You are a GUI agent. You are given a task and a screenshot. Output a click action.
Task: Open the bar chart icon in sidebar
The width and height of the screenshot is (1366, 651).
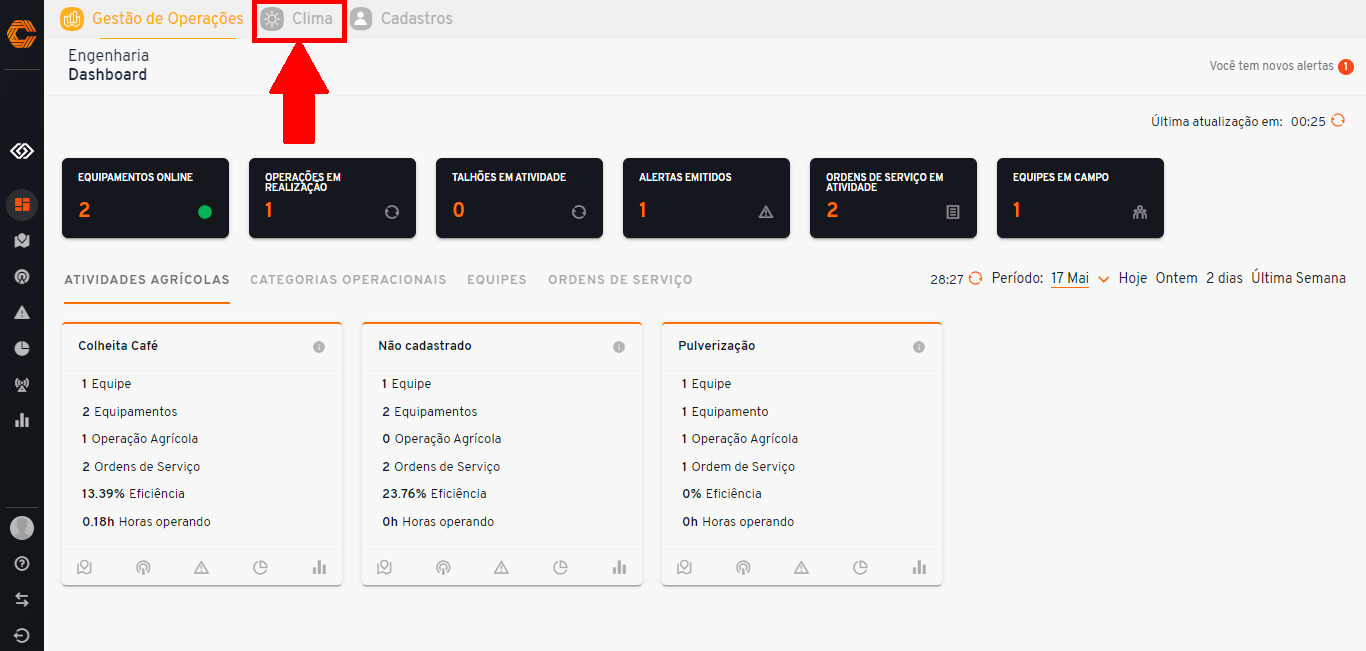[22, 420]
